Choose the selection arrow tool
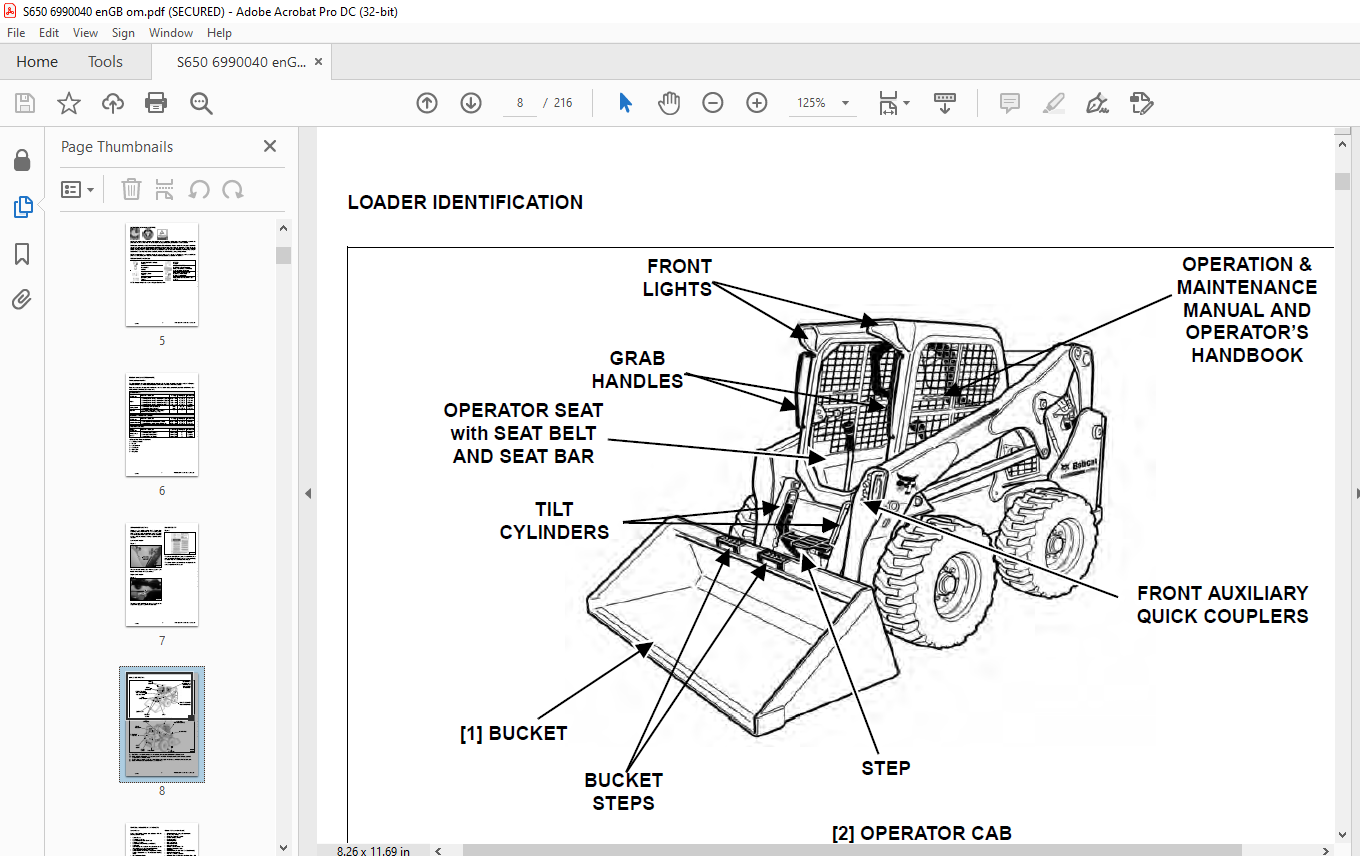 click(626, 103)
